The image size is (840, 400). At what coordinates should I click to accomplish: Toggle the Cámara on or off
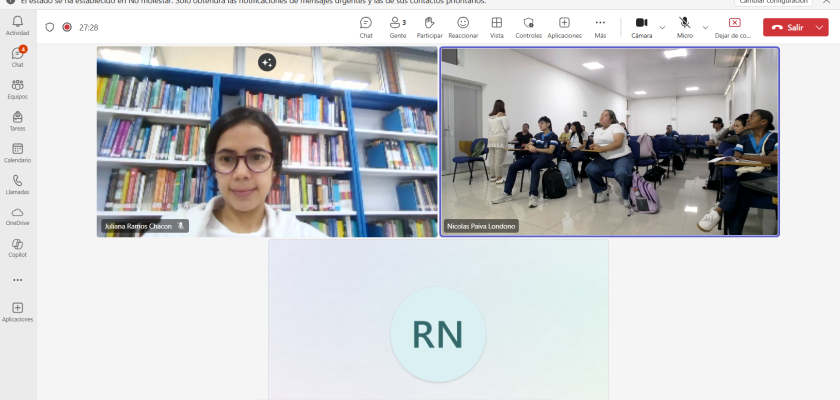coord(641,27)
